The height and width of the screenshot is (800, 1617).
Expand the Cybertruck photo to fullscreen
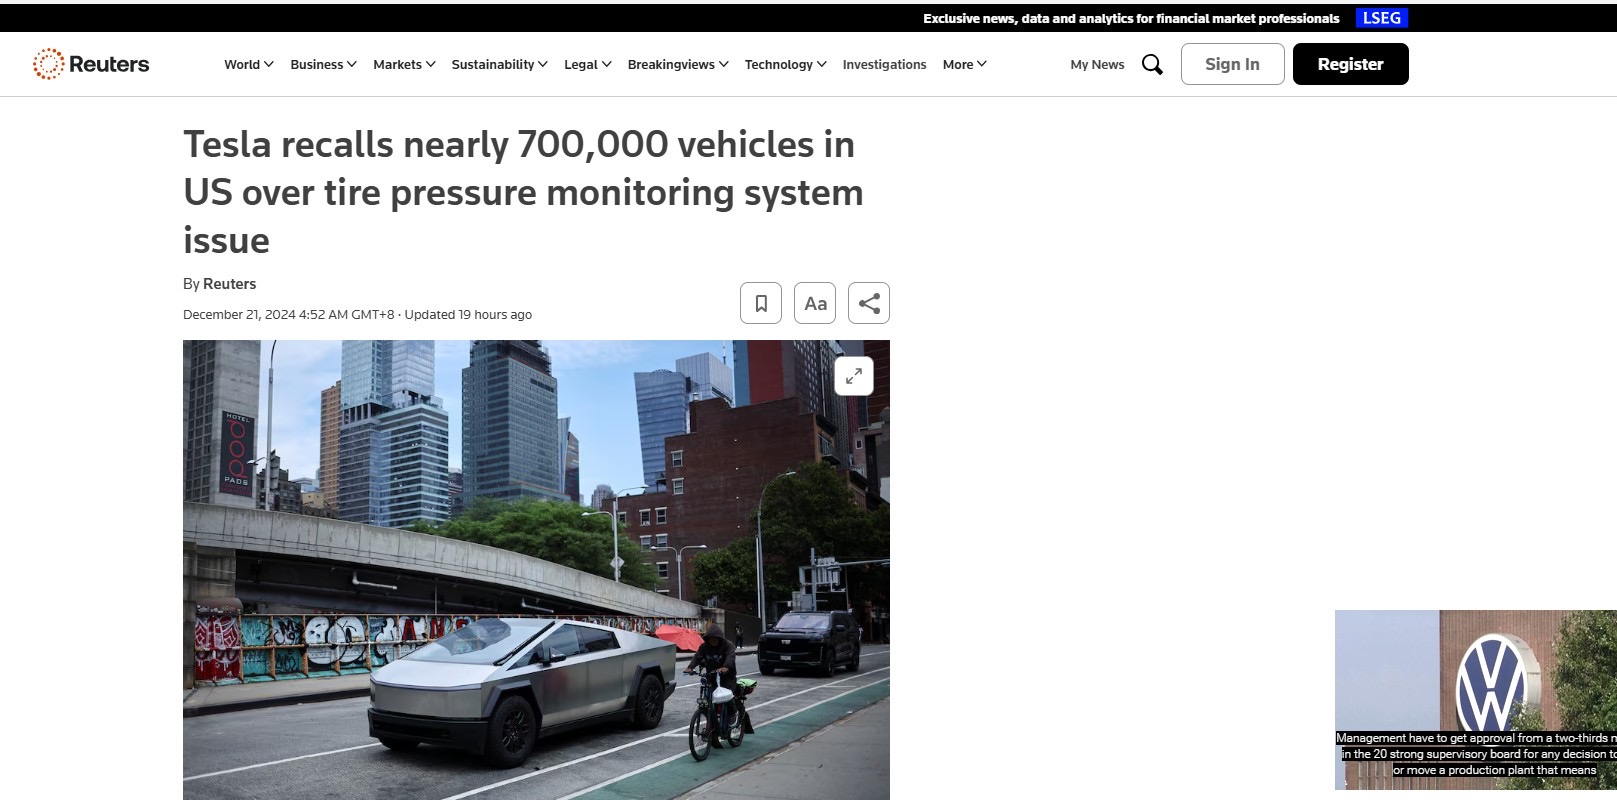pos(854,376)
